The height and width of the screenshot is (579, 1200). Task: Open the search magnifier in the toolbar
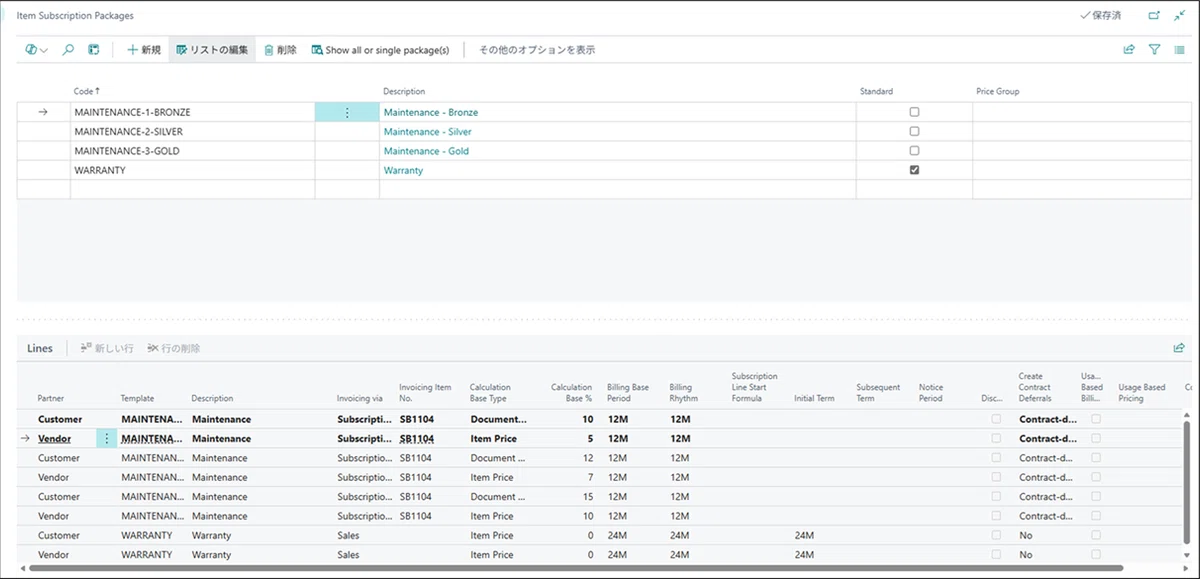[68, 49]
